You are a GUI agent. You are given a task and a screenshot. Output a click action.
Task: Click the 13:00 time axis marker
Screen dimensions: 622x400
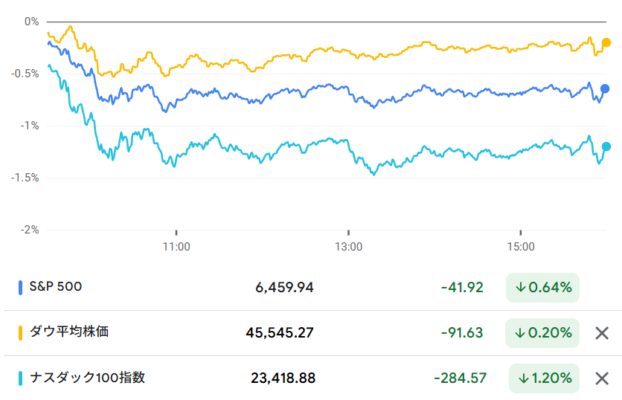[348, 246]
